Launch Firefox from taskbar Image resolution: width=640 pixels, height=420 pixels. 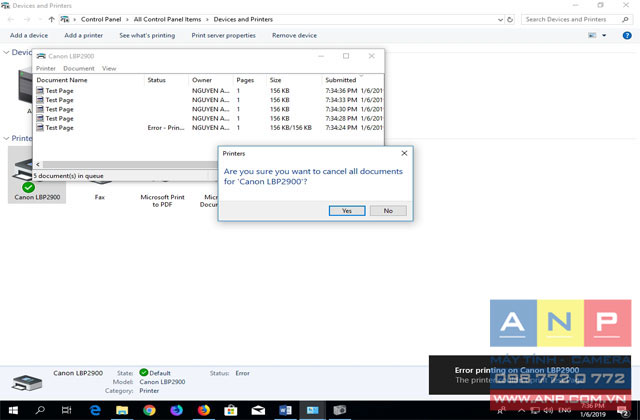coord(204,410)
